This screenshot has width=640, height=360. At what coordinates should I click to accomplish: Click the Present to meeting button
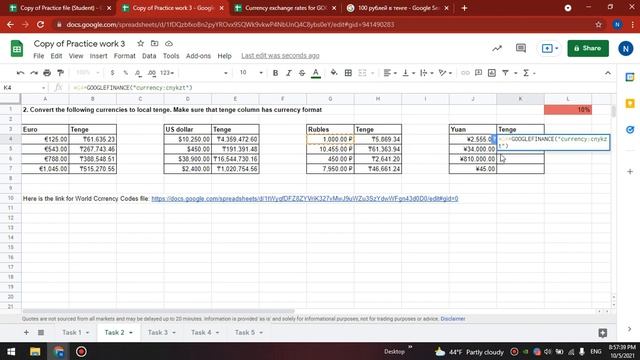pos(549,49)
